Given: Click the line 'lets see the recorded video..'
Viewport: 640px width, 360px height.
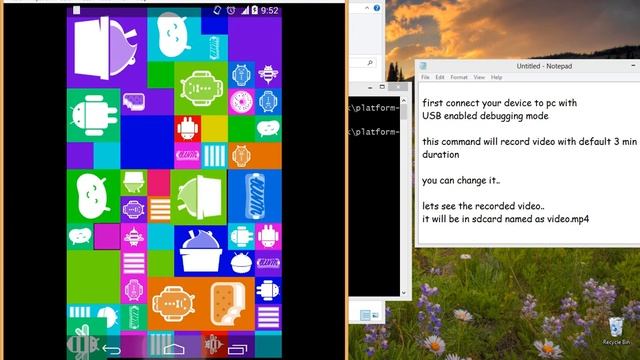Looking at the screenshot, I should 483,206.
